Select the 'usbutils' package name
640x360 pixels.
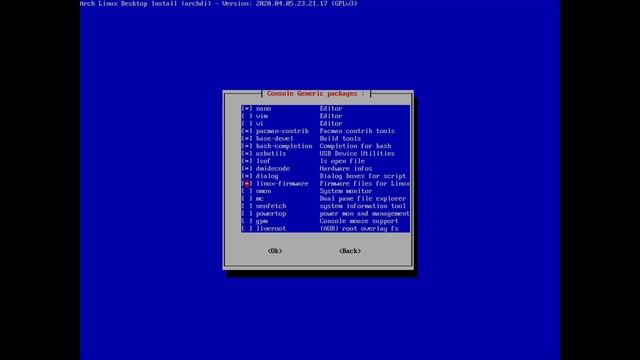click(x=271, y=153)
